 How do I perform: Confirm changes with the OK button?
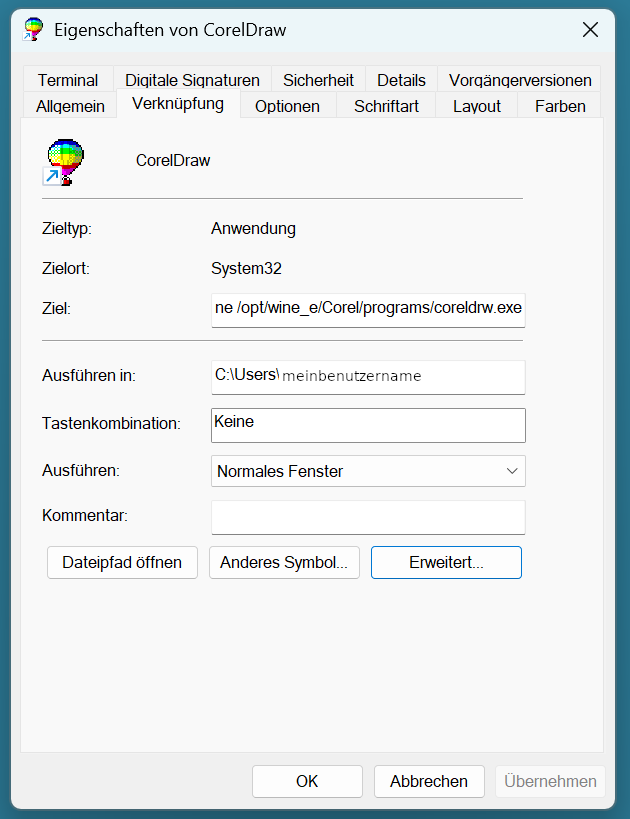click(x=307, y=781)
